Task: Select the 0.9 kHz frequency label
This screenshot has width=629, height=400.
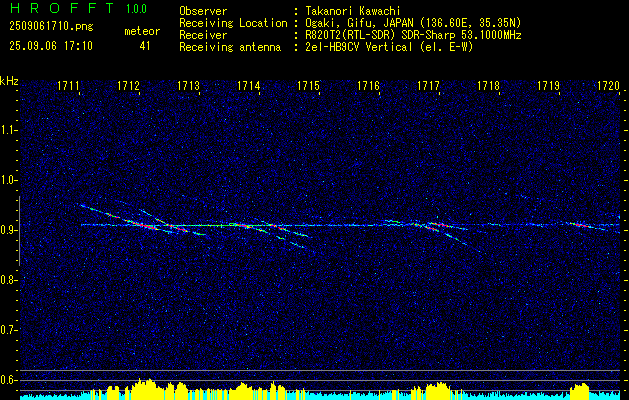Action: tap(8, 230)
